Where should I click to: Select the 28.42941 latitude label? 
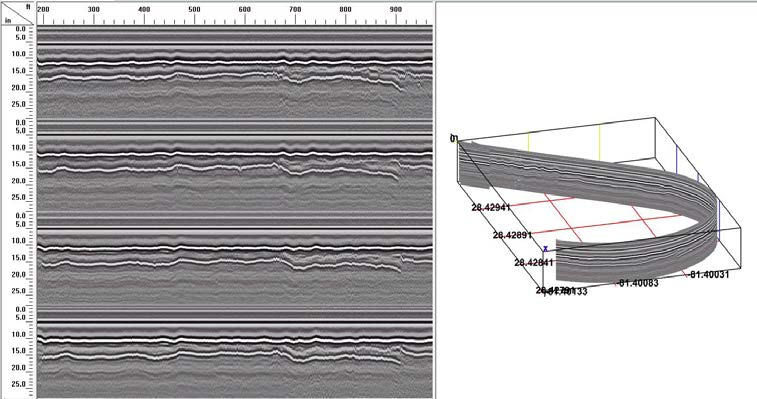(x=491, y=207)
